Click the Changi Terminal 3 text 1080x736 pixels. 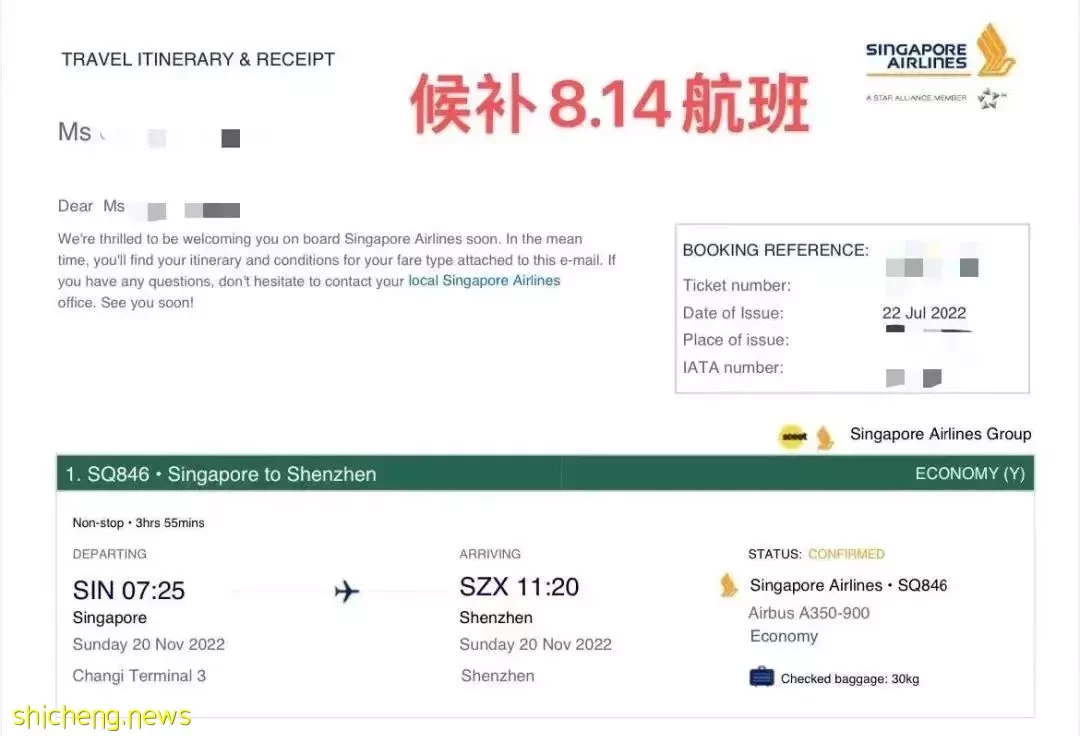coord(139,676)
